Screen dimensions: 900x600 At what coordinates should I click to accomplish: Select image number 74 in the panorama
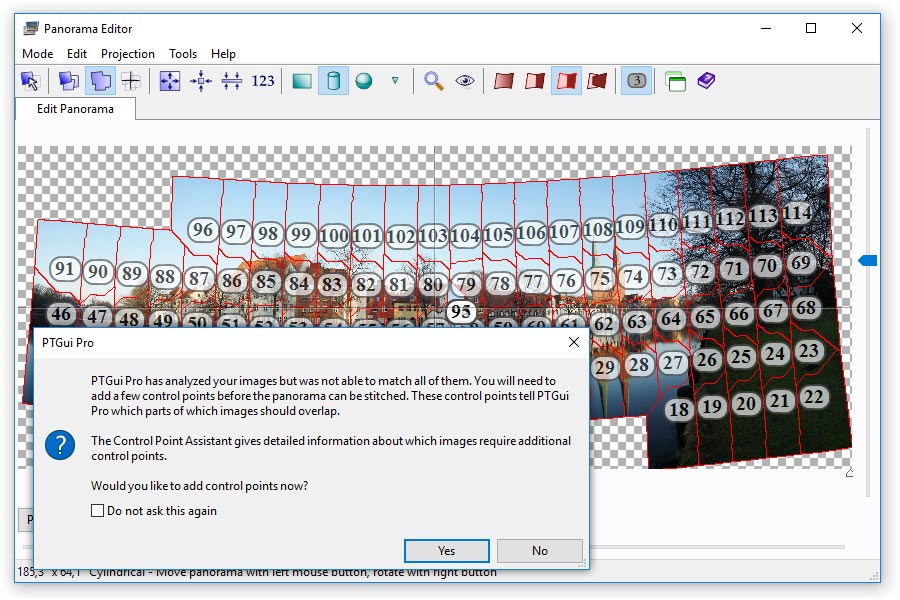[x=633, y=276]
